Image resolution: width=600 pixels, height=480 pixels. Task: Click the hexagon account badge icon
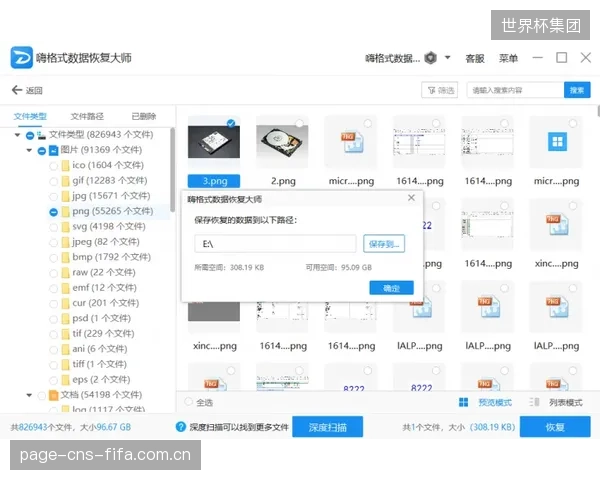pyautogui.click(x=431, y=58)
